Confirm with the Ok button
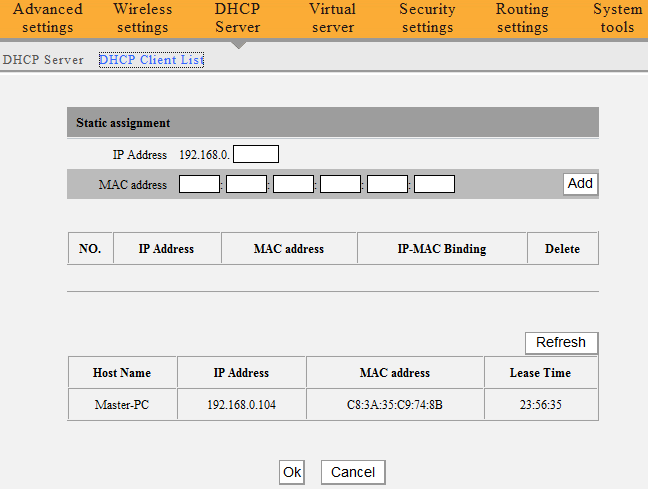 pos(292,472)
